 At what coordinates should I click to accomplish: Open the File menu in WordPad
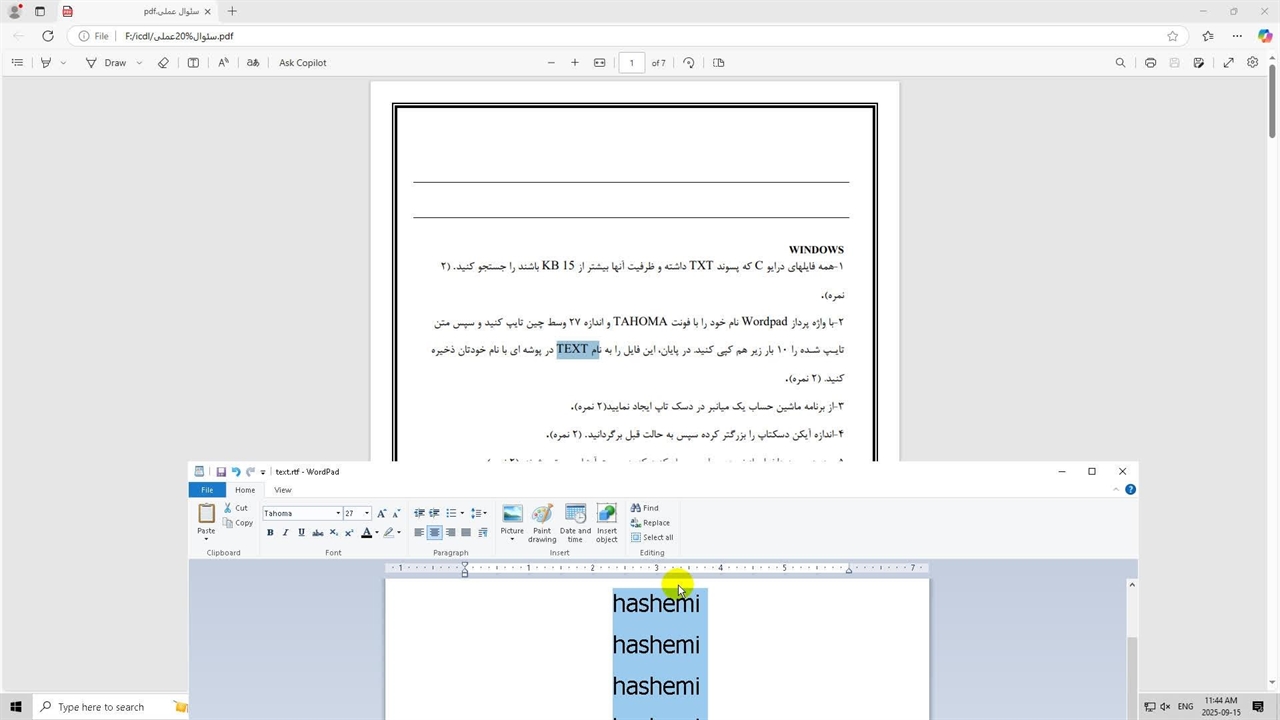point(207,490)
